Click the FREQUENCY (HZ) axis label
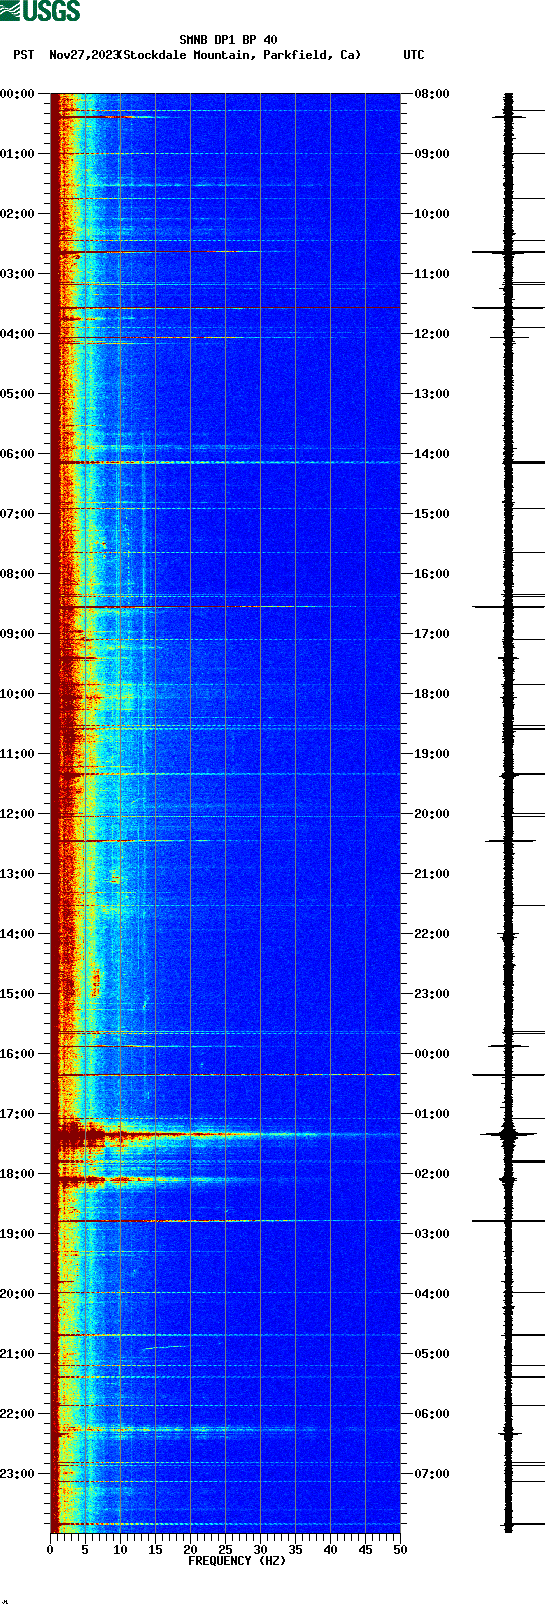 pos(237,1560)
